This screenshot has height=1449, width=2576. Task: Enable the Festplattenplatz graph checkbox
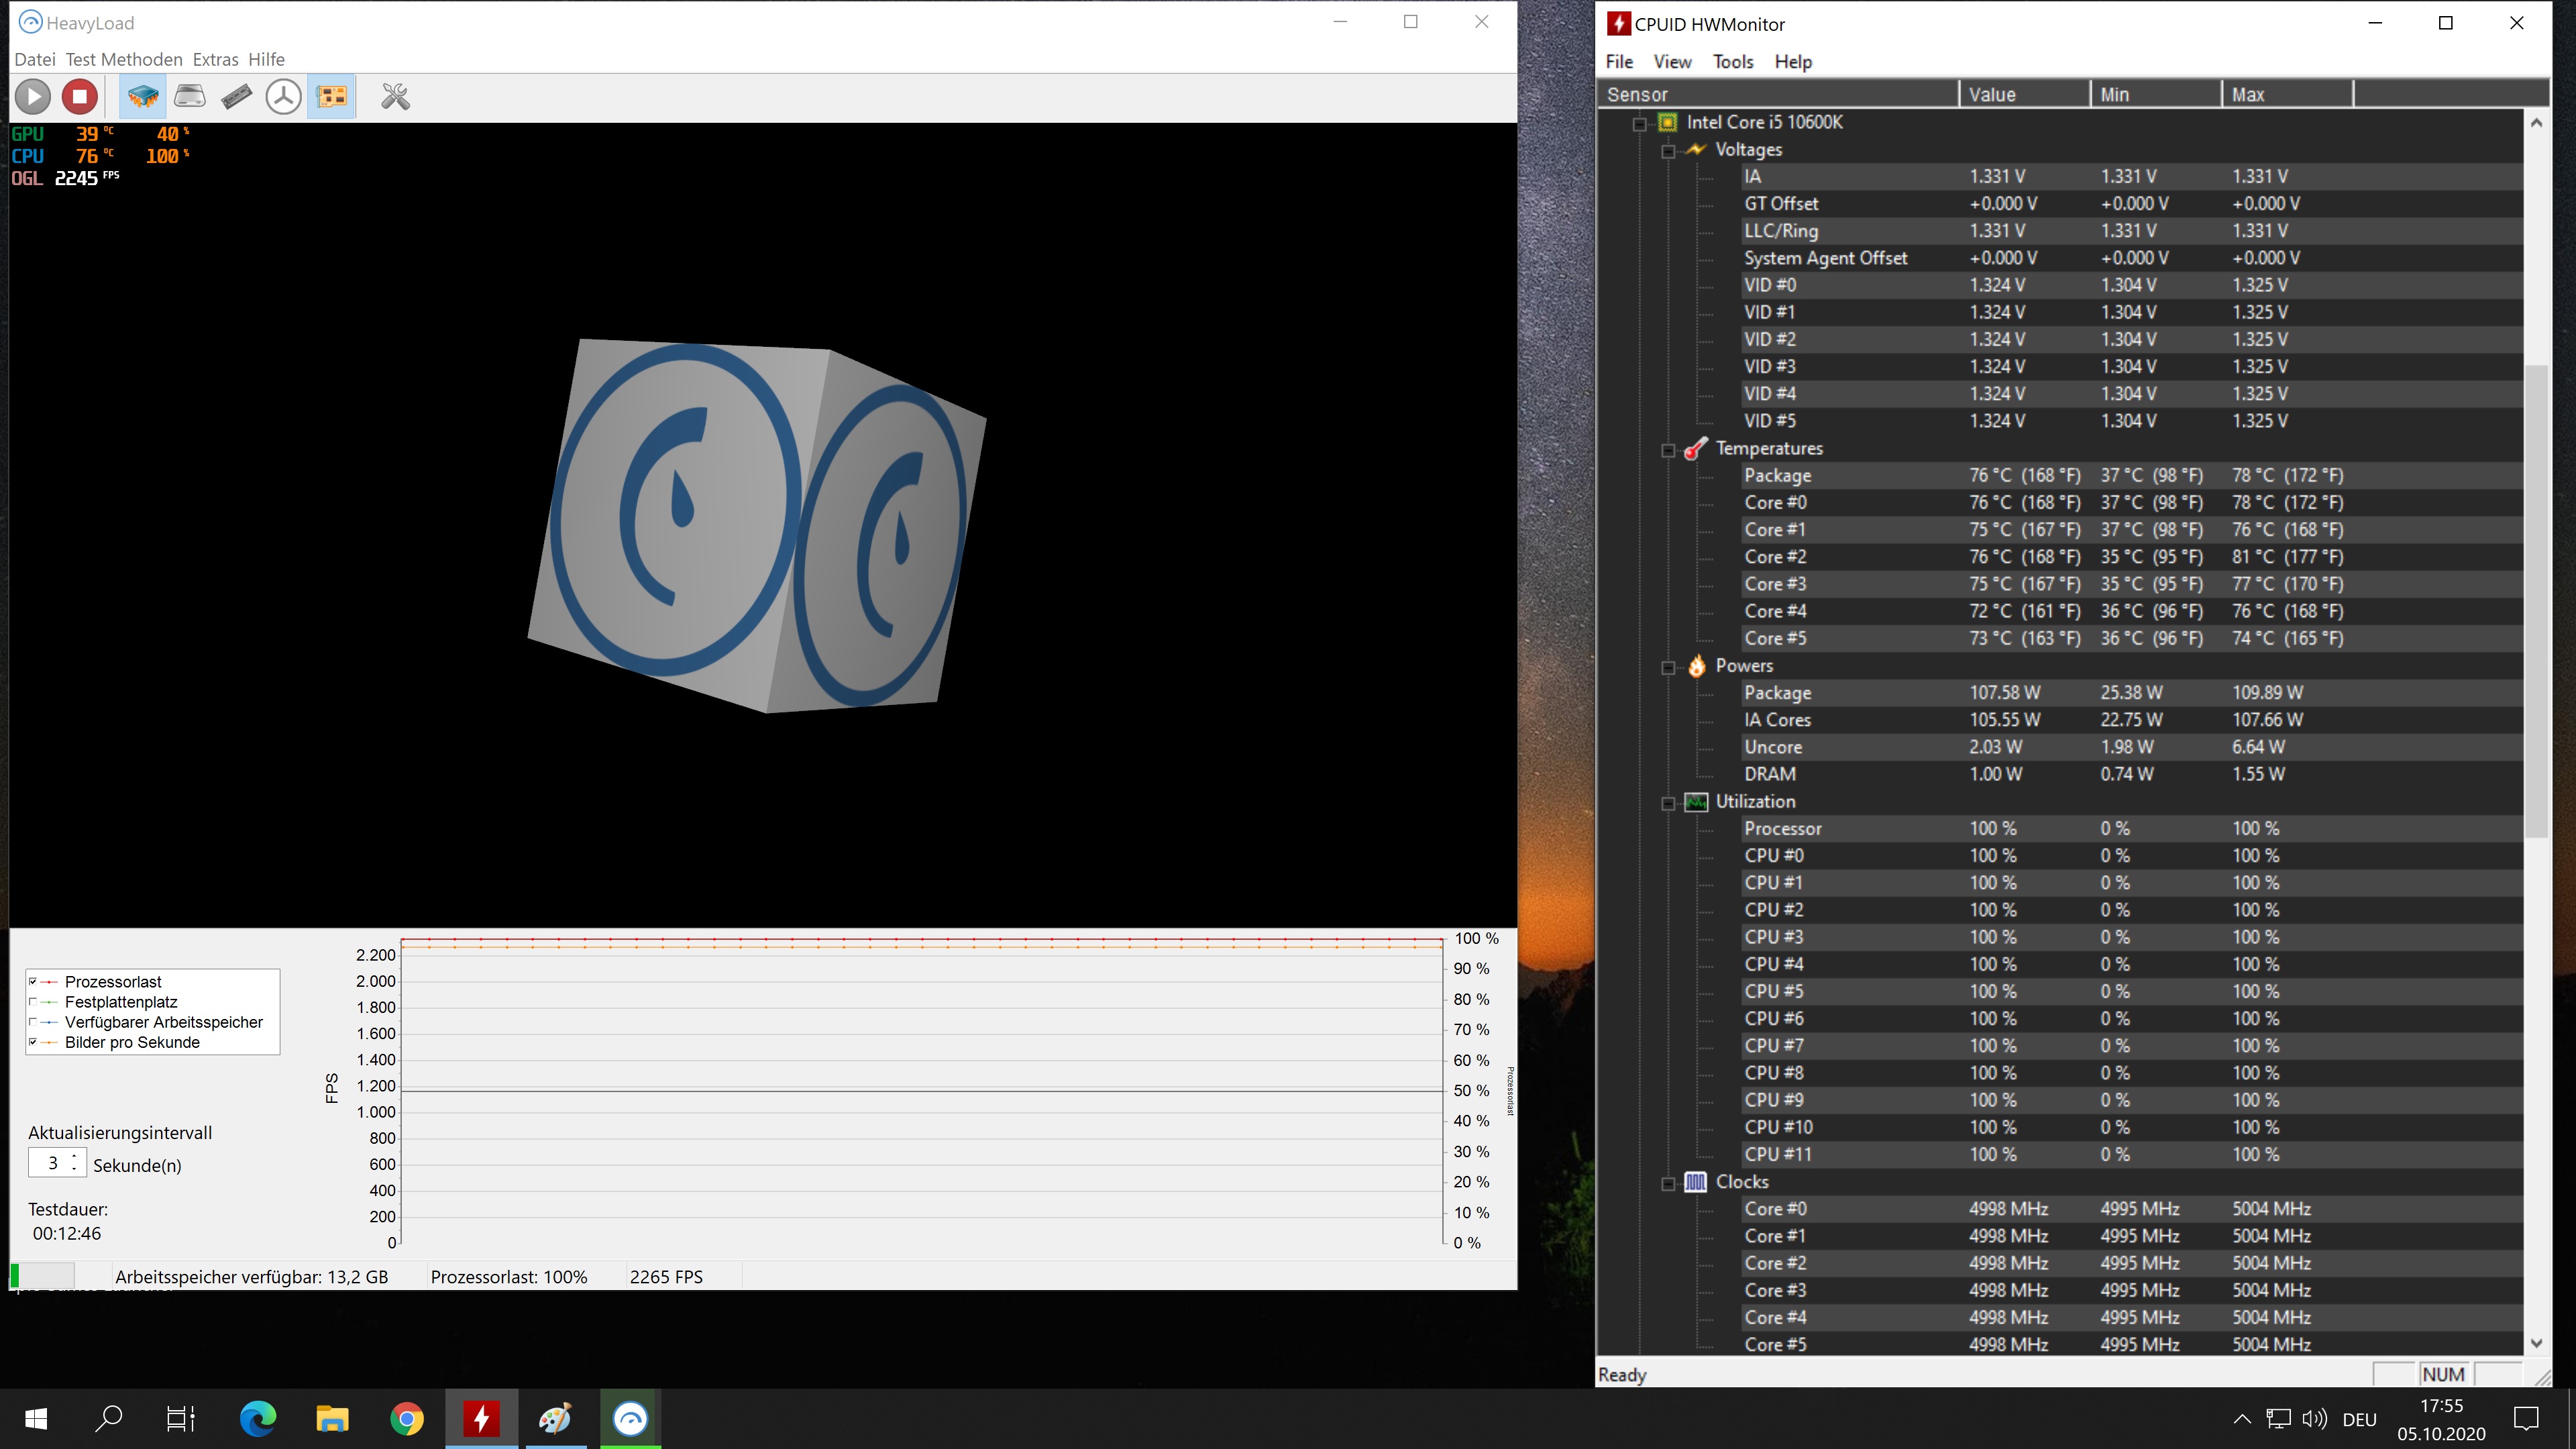33,1001
